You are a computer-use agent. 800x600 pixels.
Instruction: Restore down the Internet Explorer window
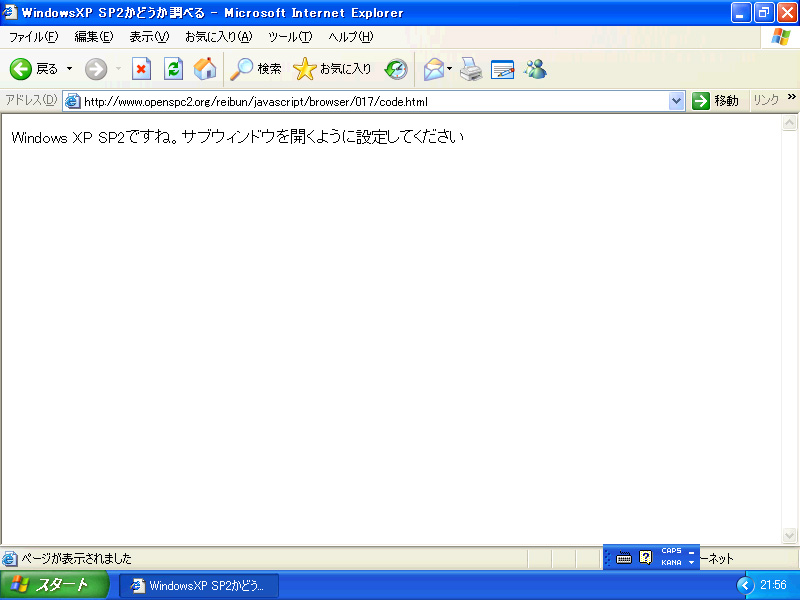point(764,13)
